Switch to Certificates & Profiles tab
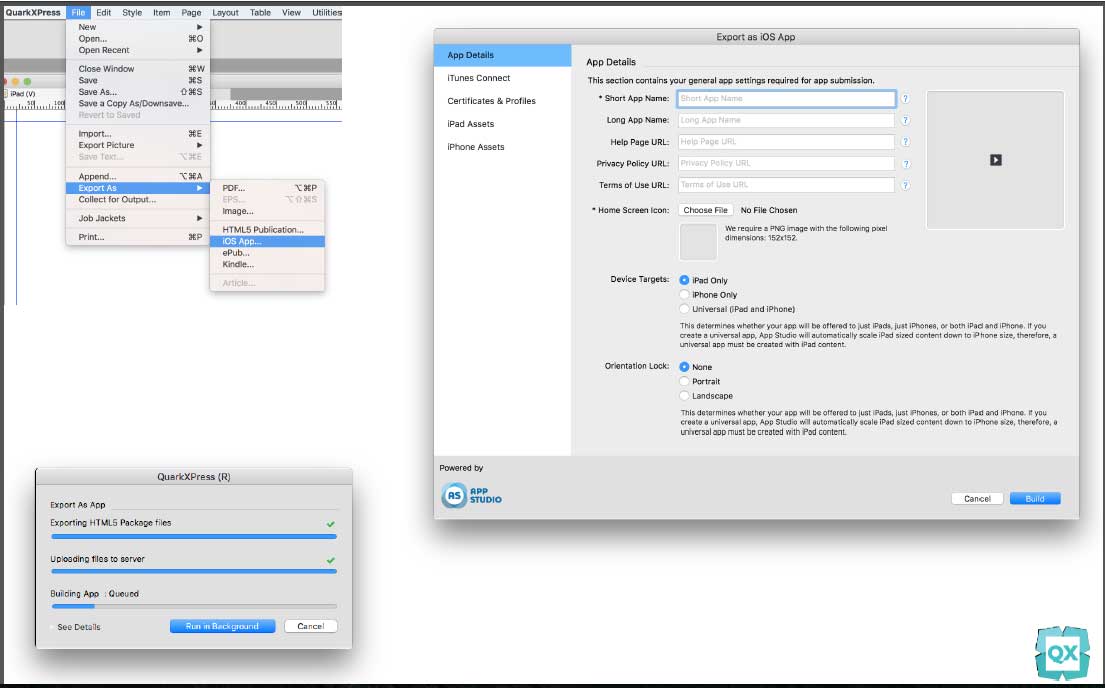The height and width of the screenshot is (688, 1105). point(502,101)
